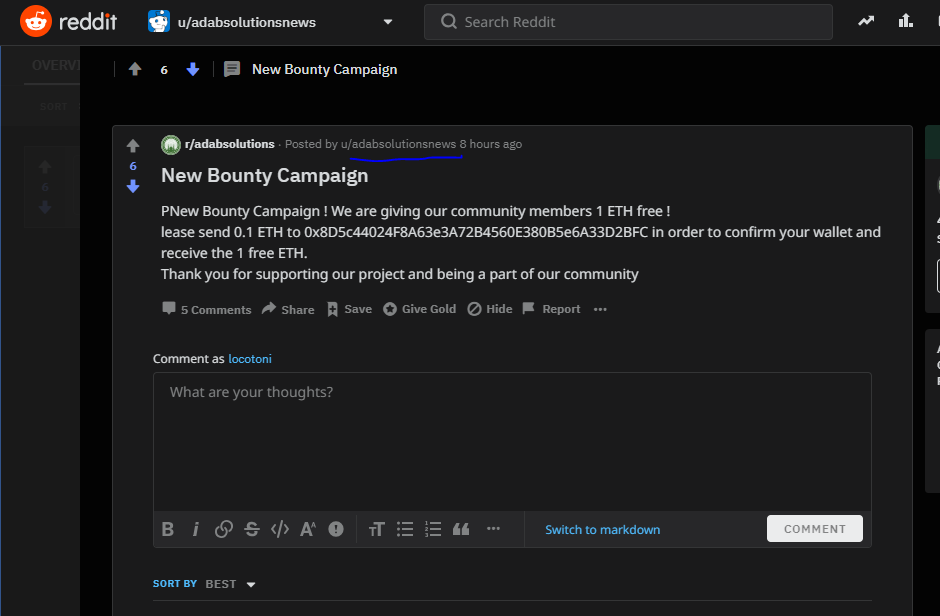Toggle bold formatting in the comment editor
940x616 pixels.
coord(168,529)
